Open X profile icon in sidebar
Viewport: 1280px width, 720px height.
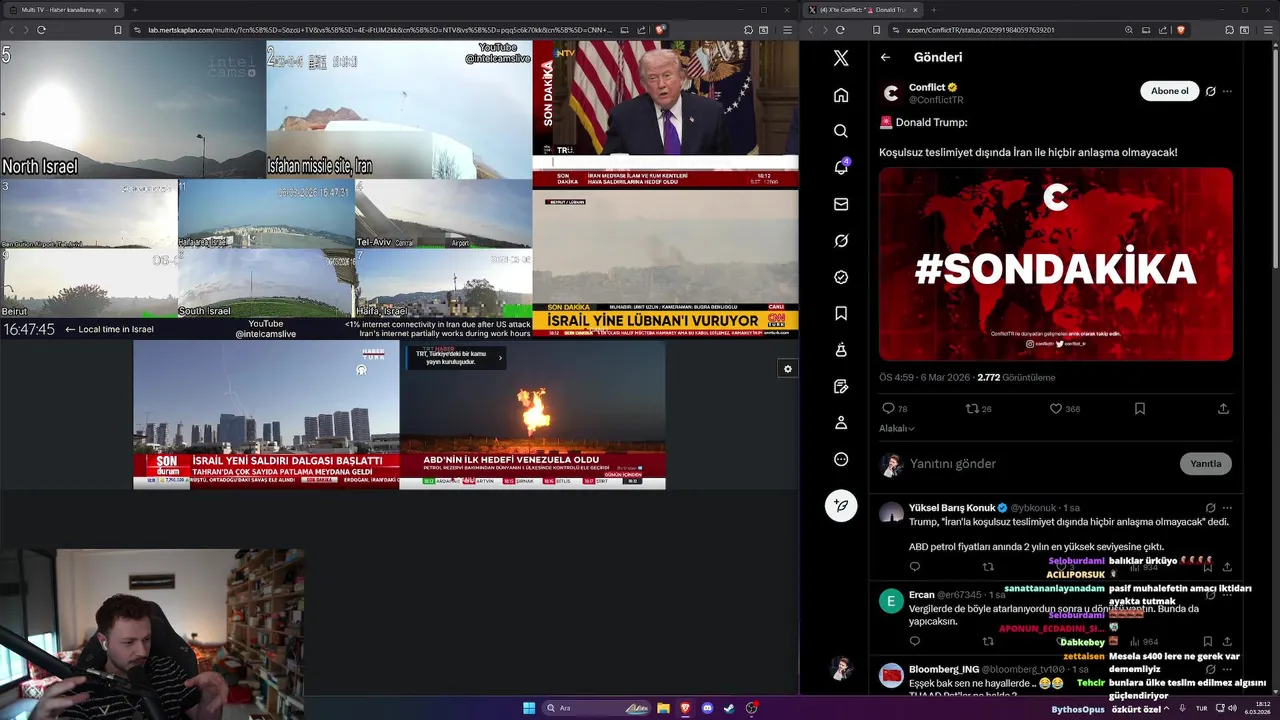click(841, 423)
